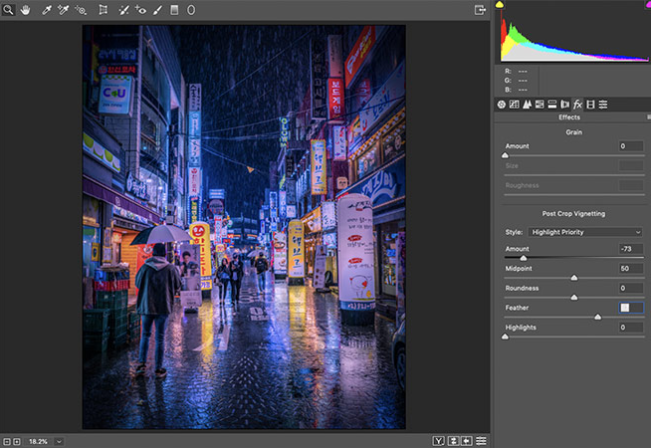The width and height of the screenshot is (651, 448).
Task: Click the Midpoint label
Action: (x=519, y=269)
